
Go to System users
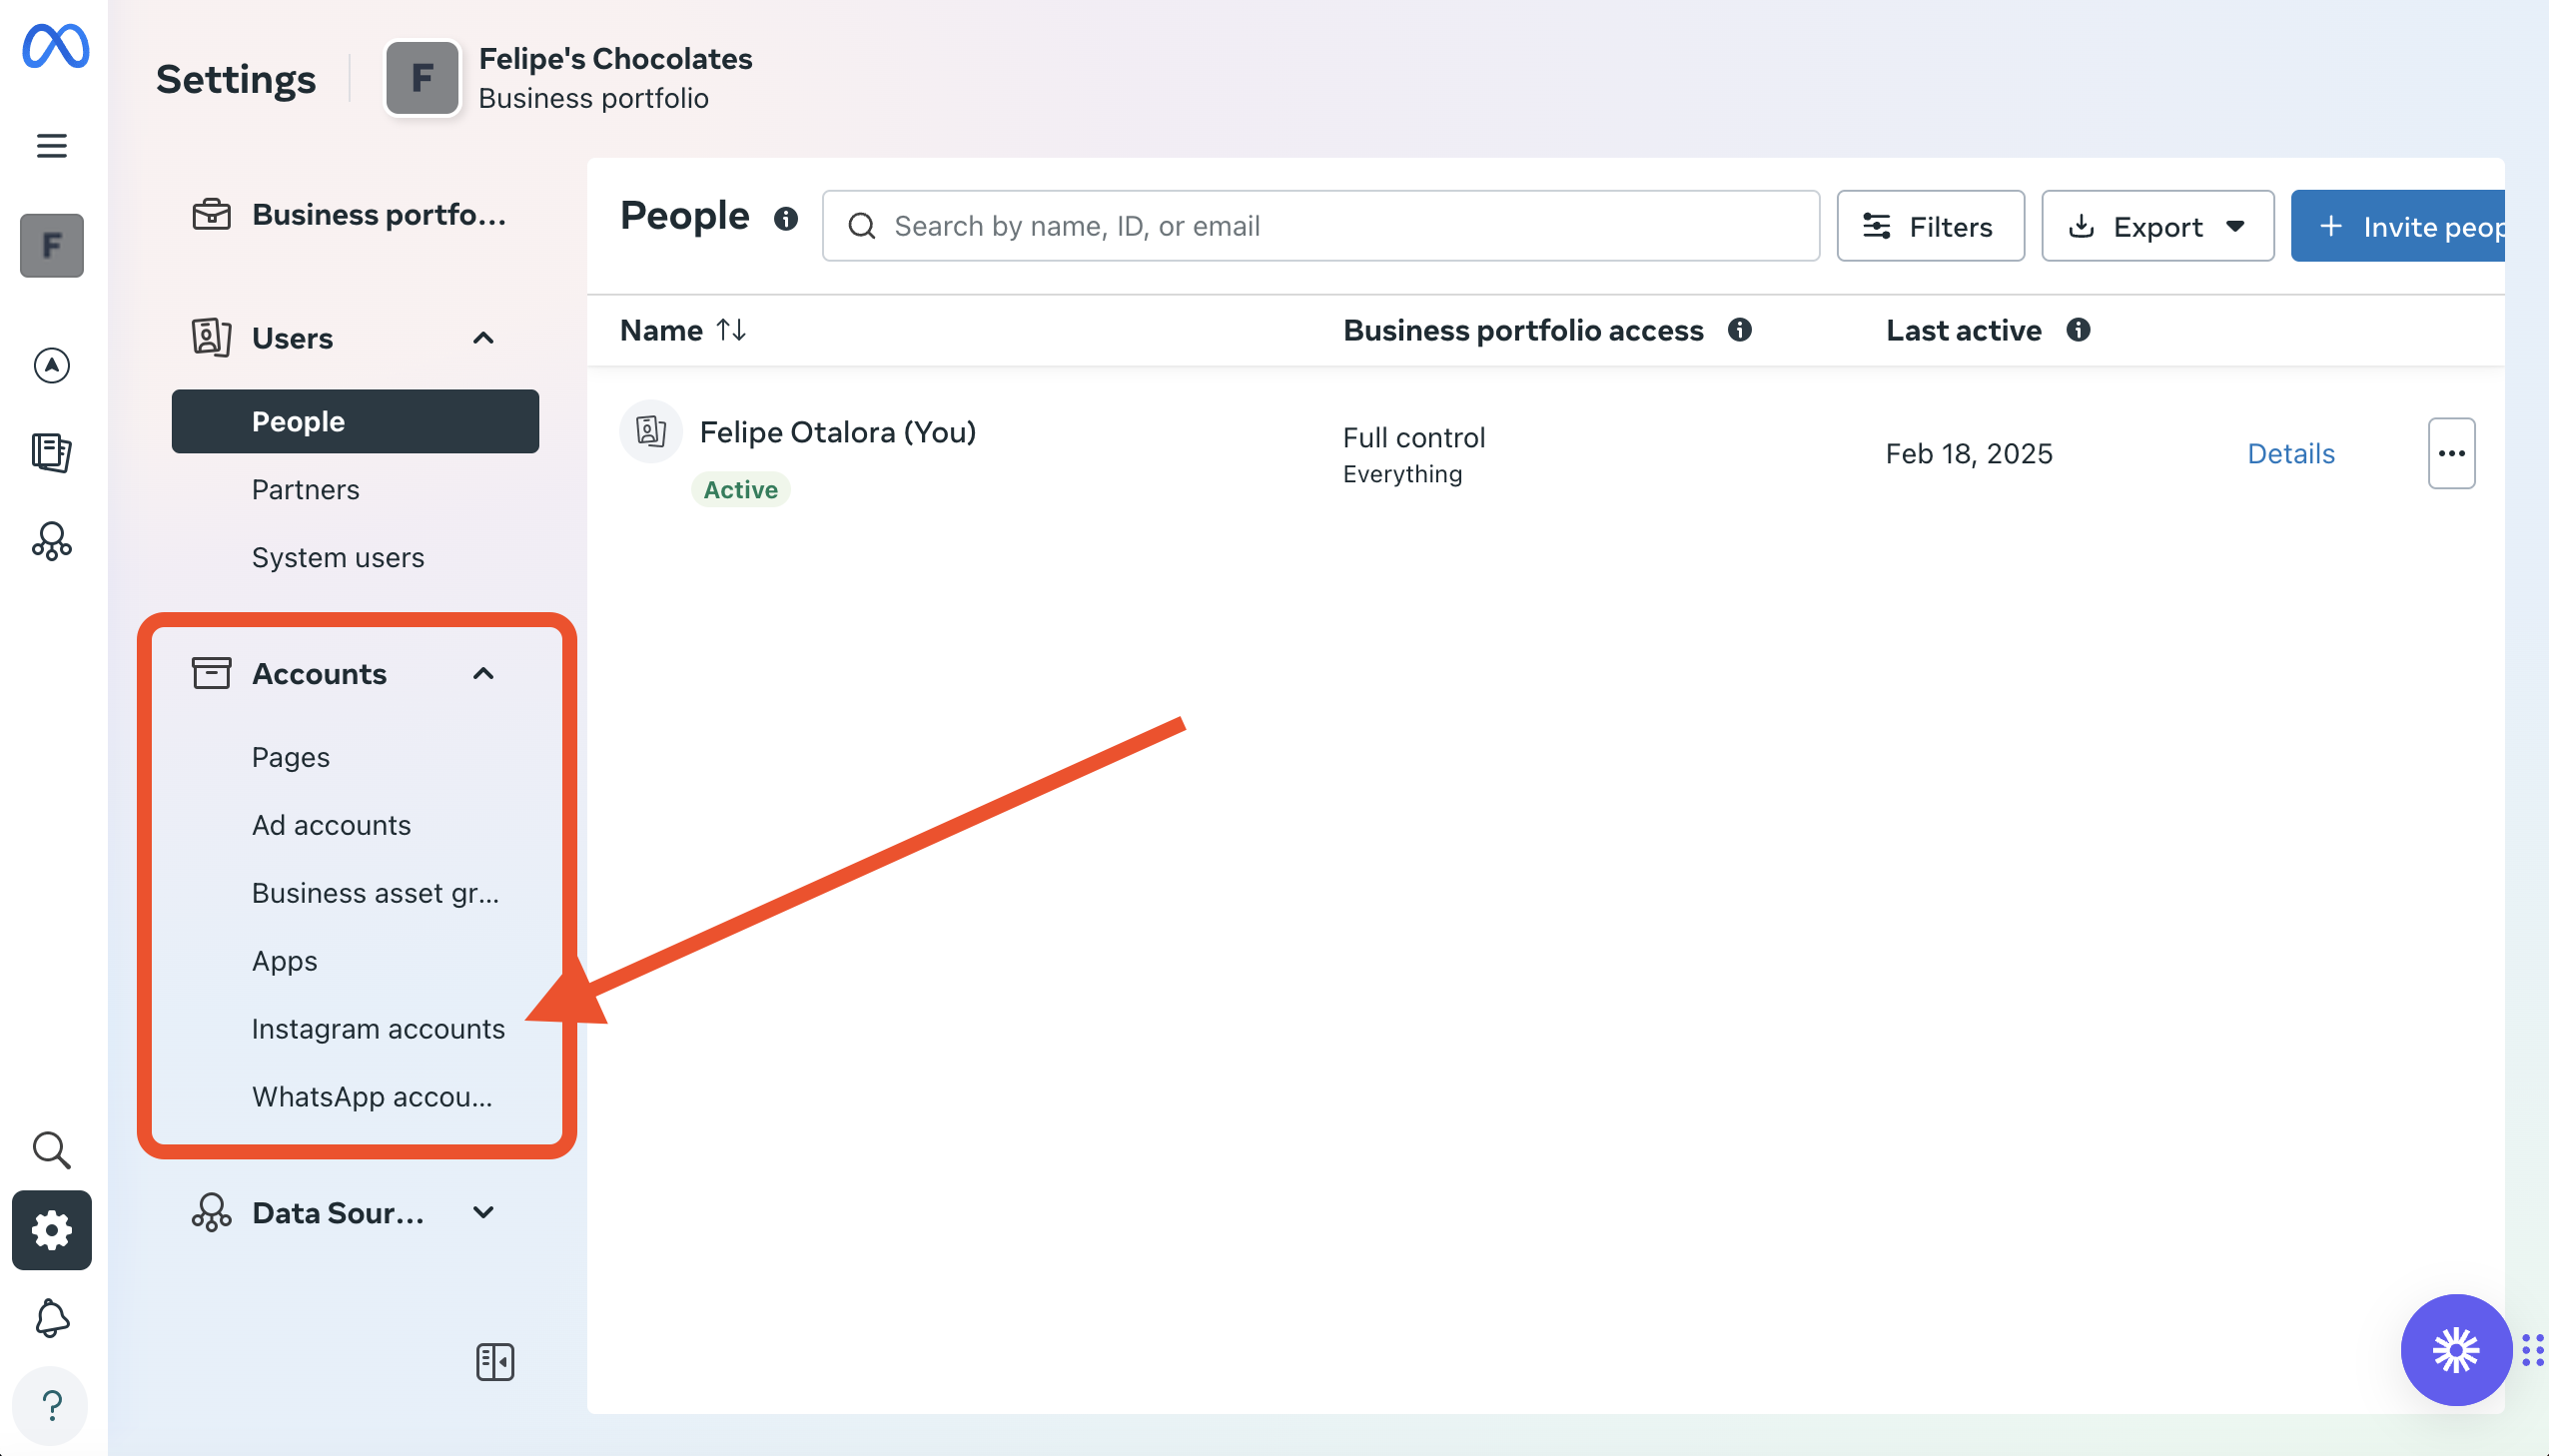pyautogui.click(x=338, y=557)
